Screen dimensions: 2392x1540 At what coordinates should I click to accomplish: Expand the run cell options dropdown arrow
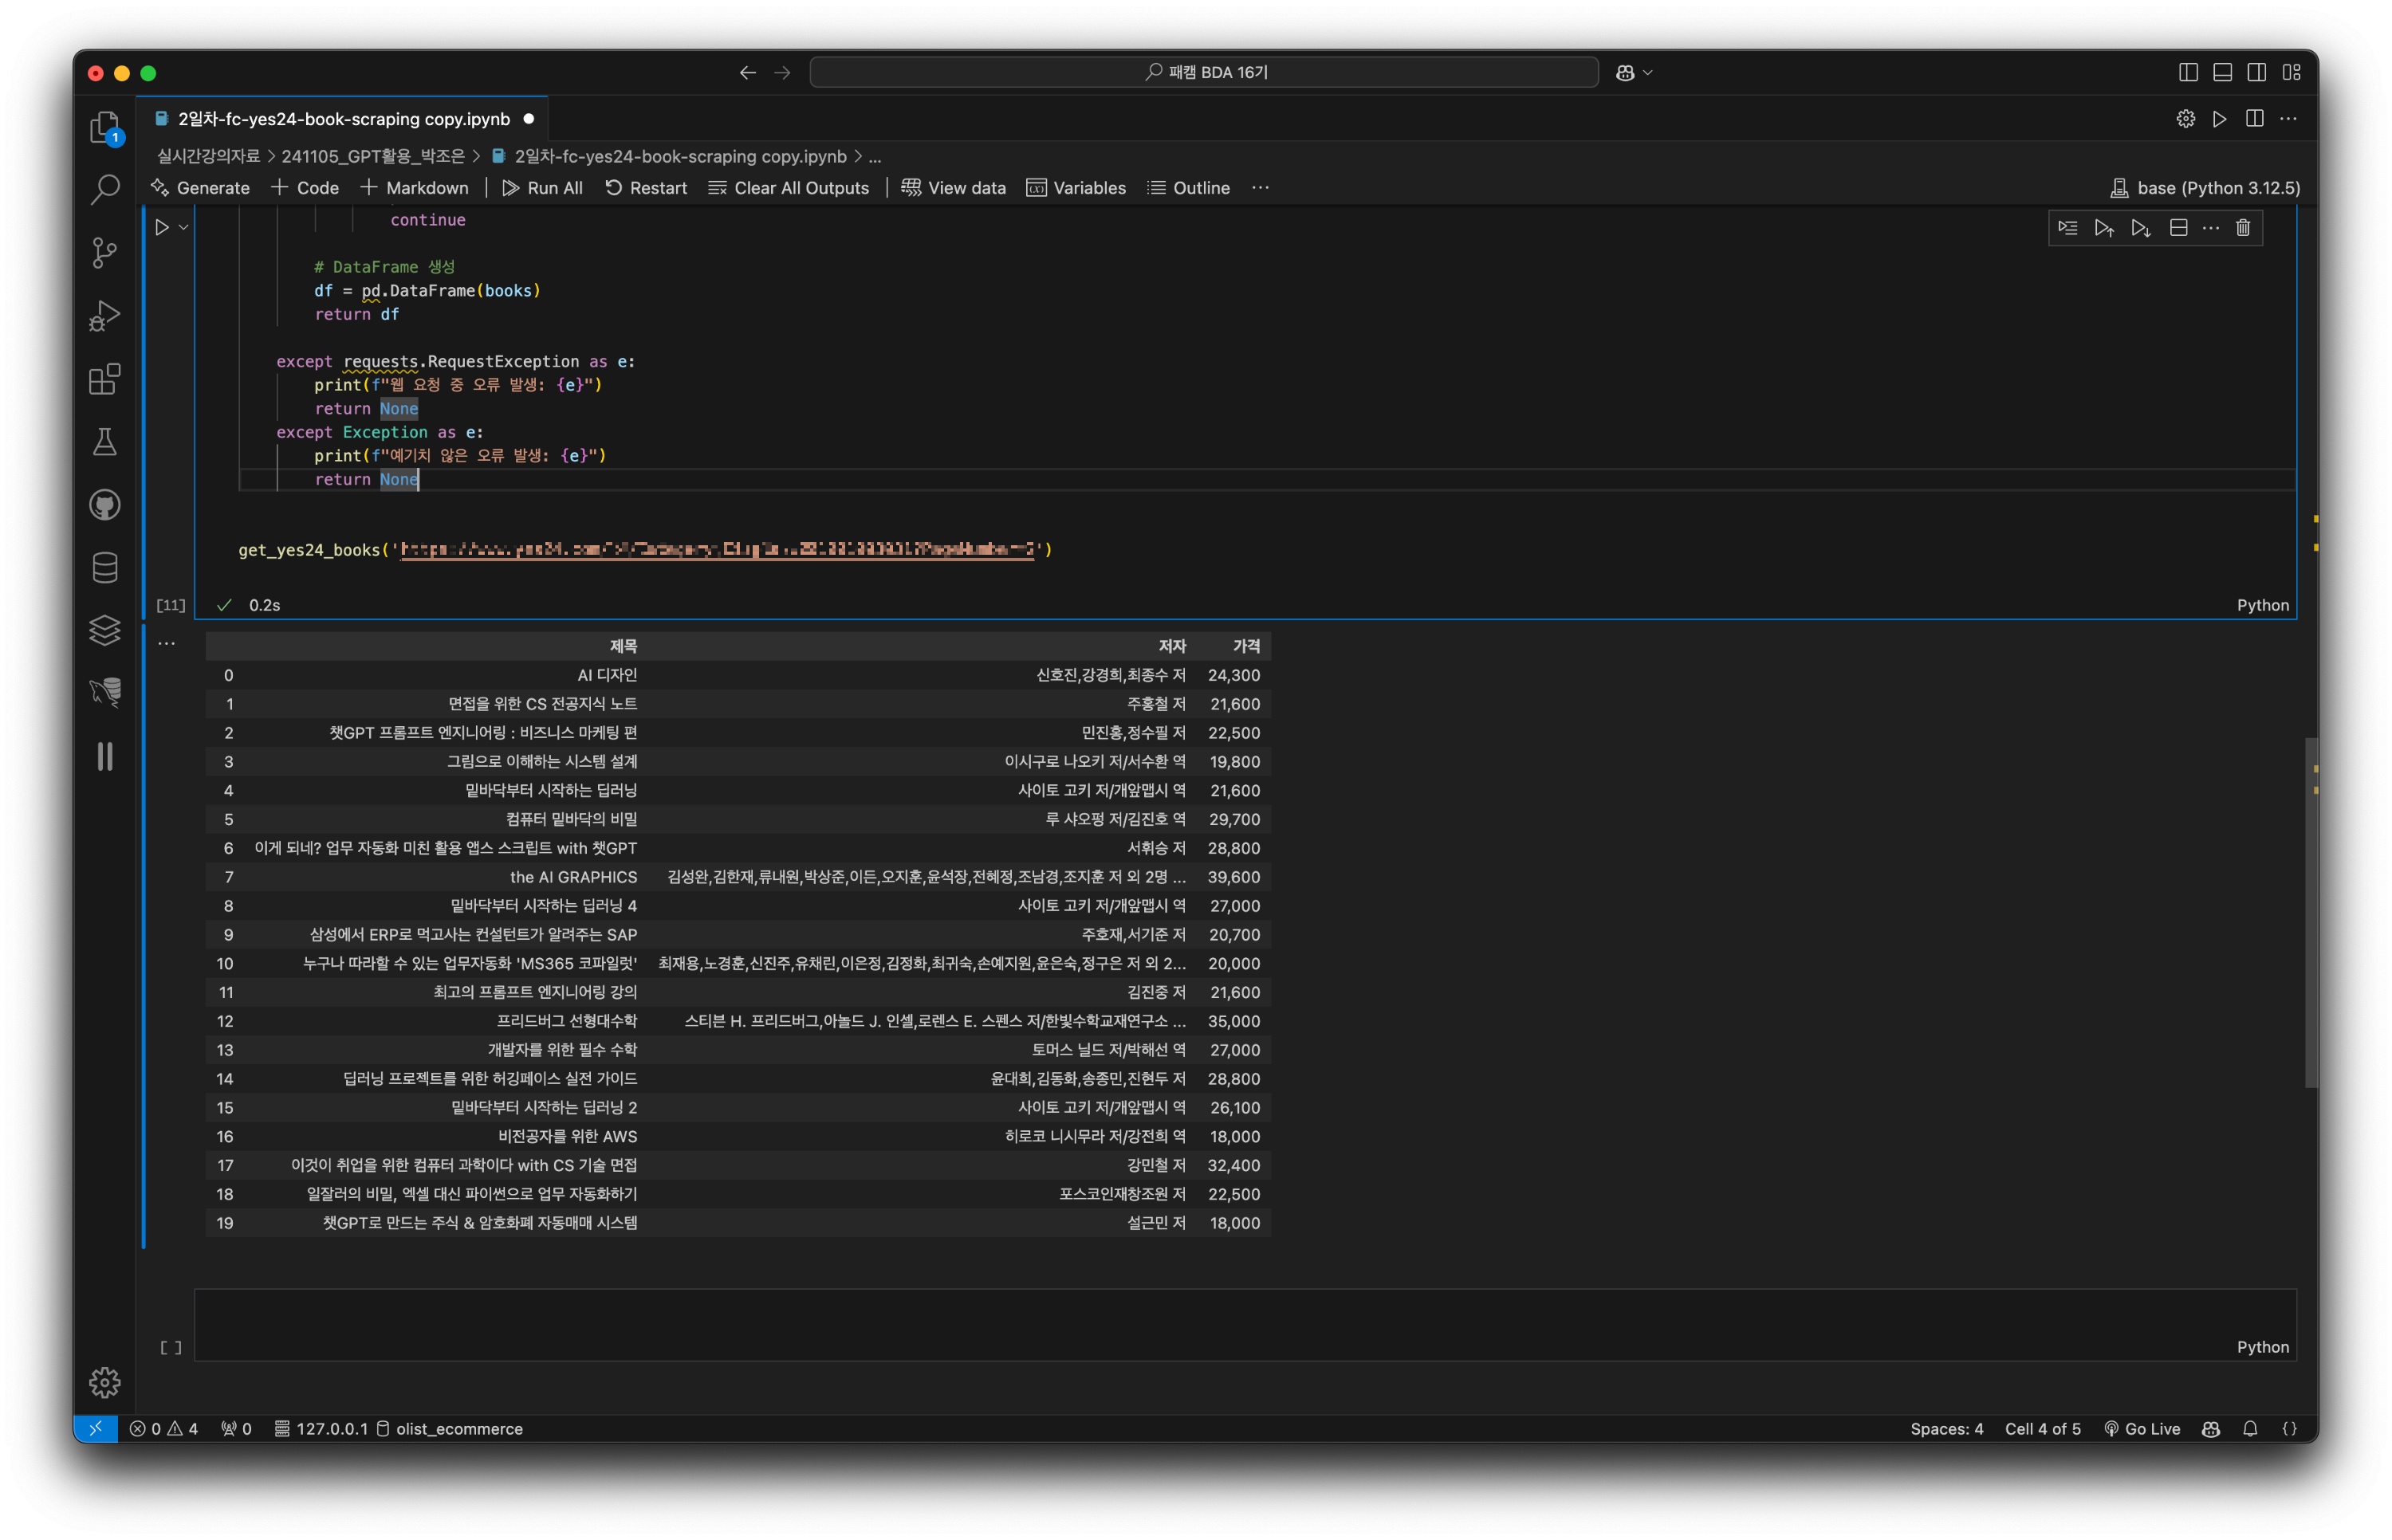(x=184, y=228)
